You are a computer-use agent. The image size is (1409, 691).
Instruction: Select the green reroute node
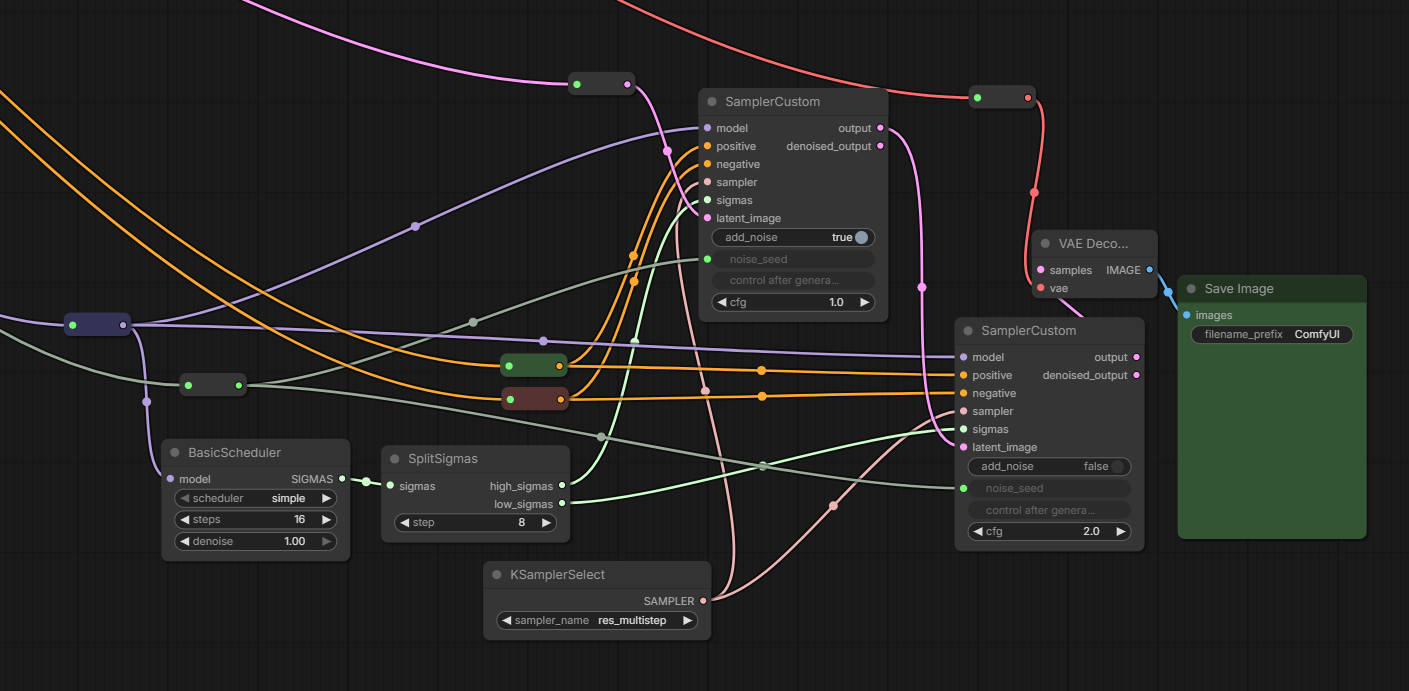click(534, 365)
